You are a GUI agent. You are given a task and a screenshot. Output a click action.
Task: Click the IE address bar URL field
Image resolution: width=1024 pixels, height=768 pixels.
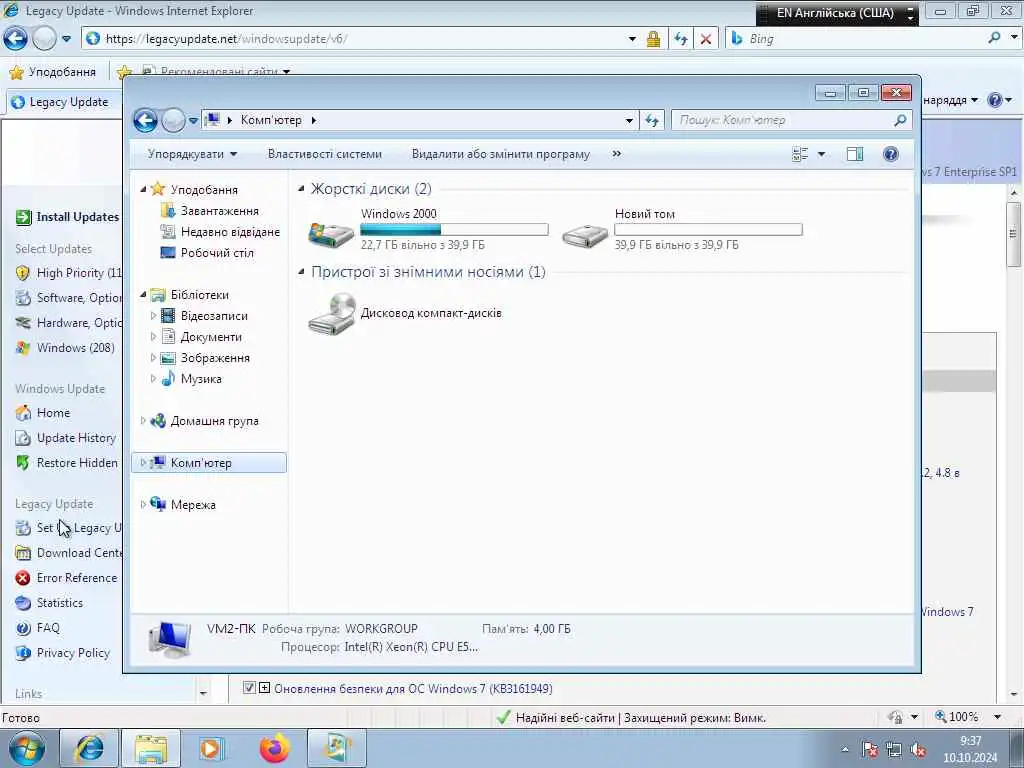click(x=362, y=39)
